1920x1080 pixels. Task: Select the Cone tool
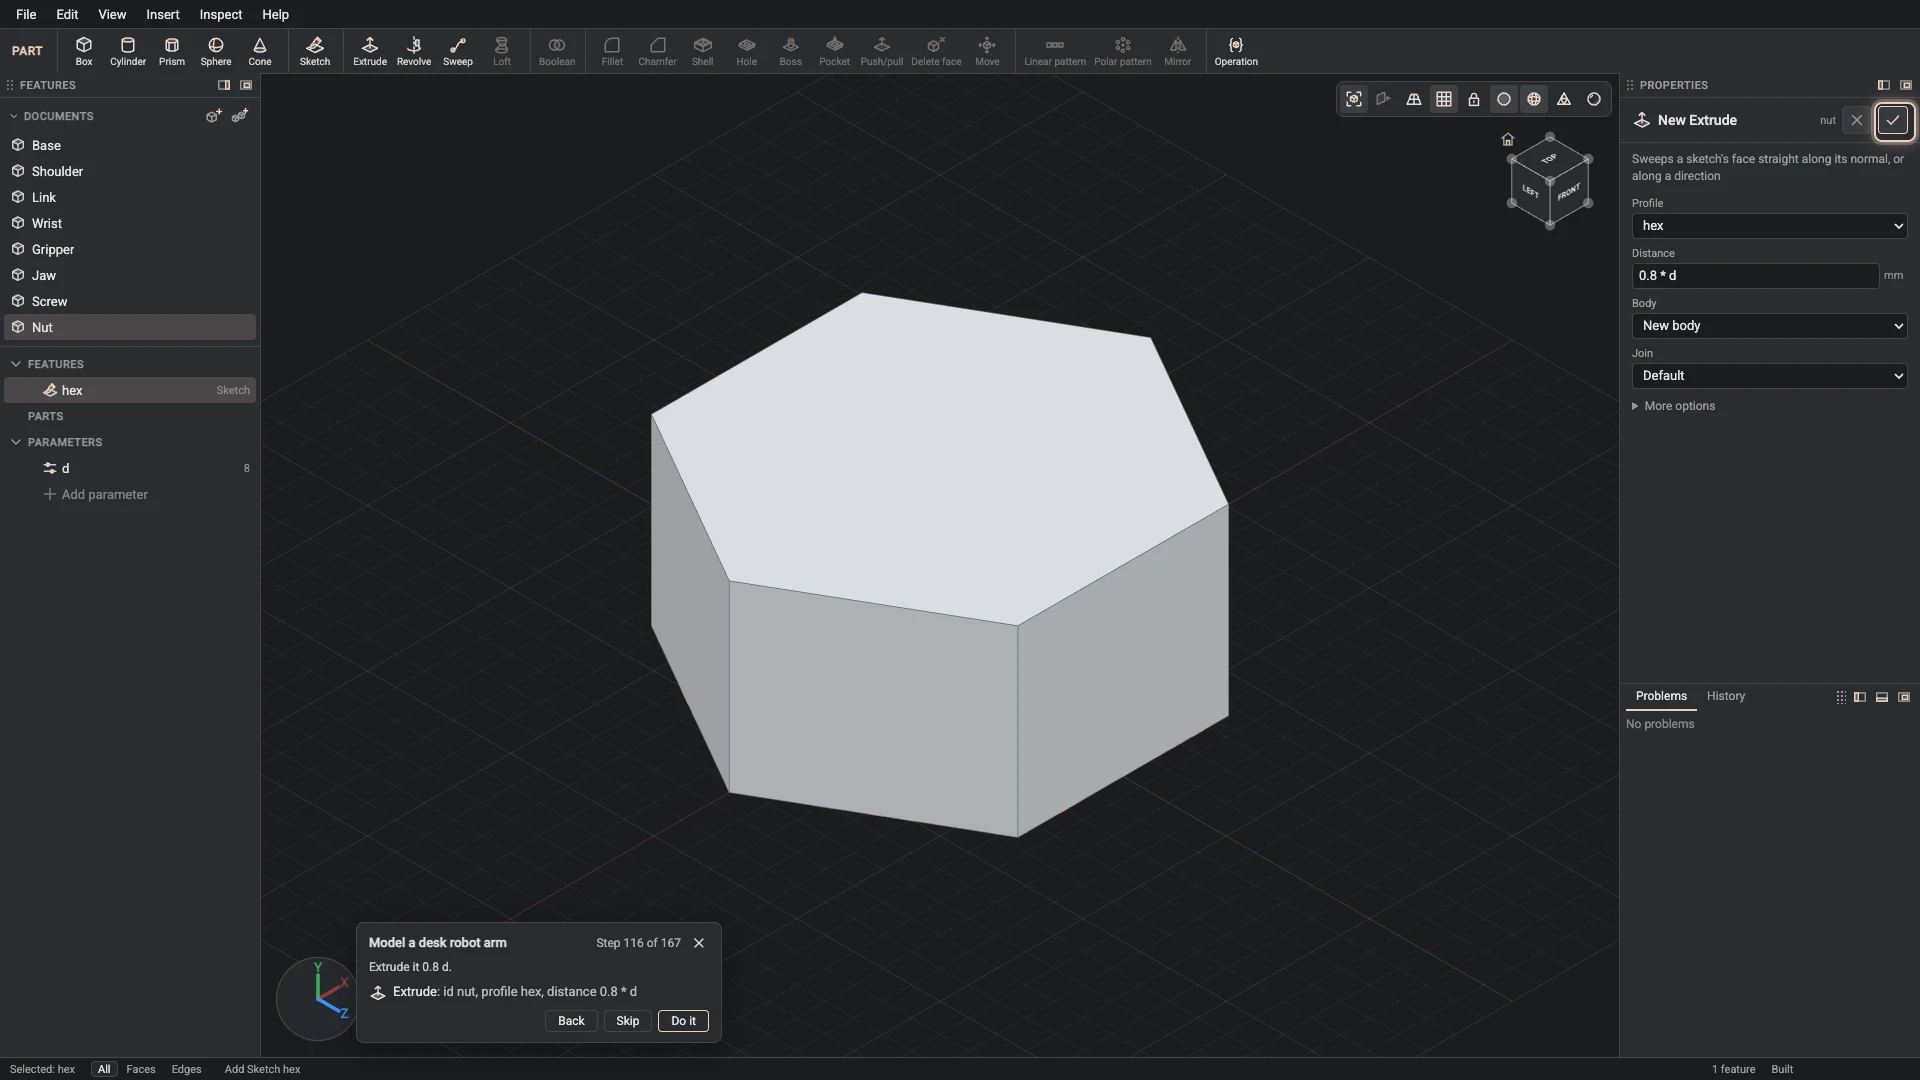pos(260,51)
